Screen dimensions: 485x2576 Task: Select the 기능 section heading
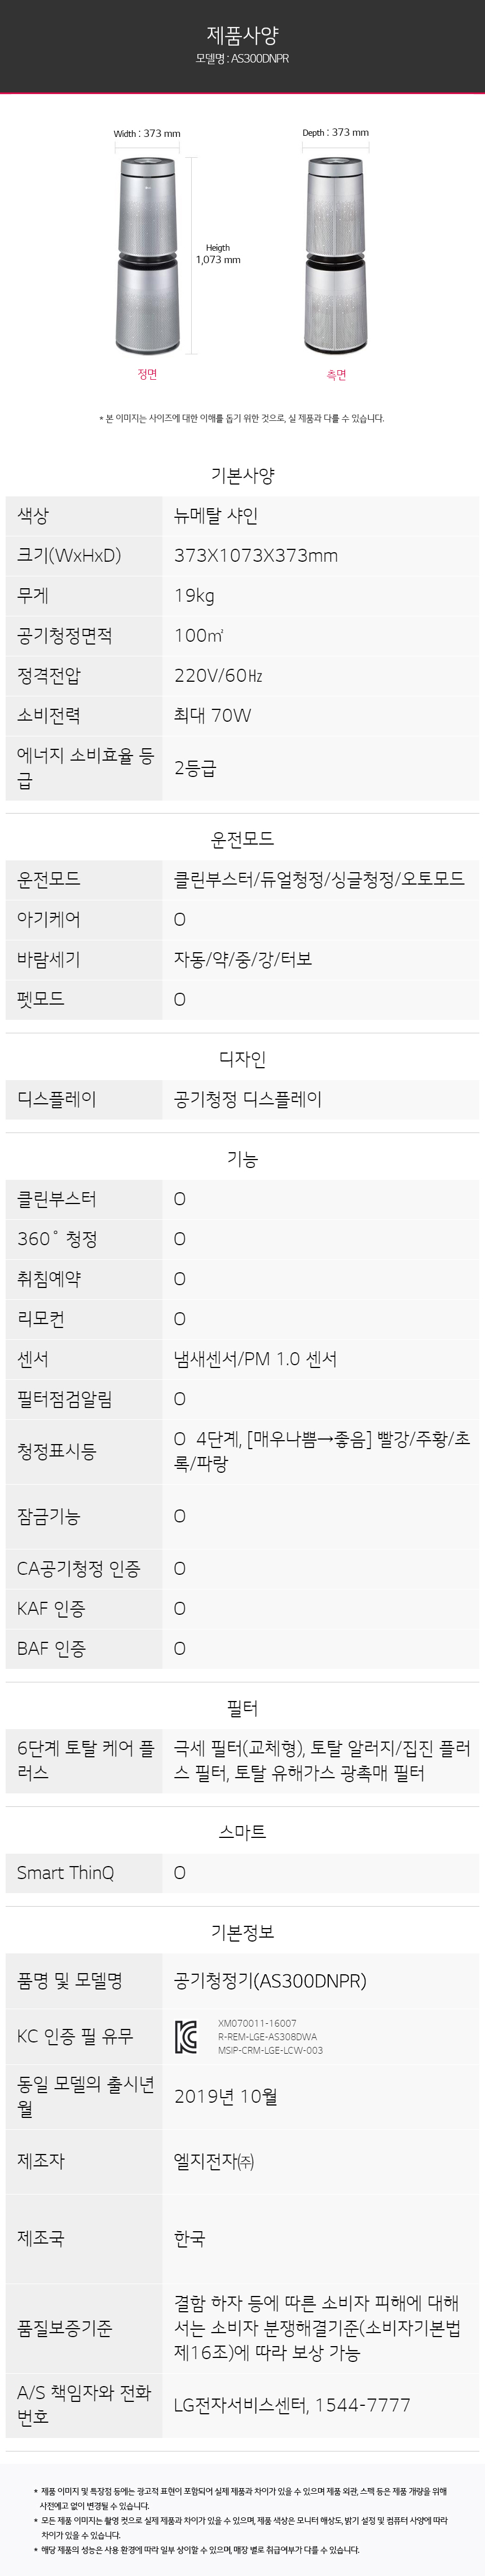(242, 1159)
